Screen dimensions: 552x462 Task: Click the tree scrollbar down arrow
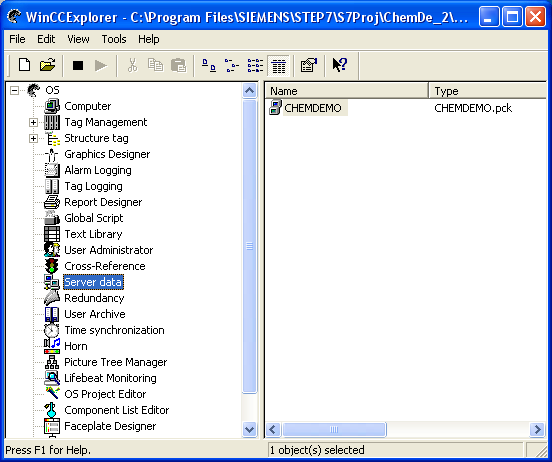tap(250, 430)
